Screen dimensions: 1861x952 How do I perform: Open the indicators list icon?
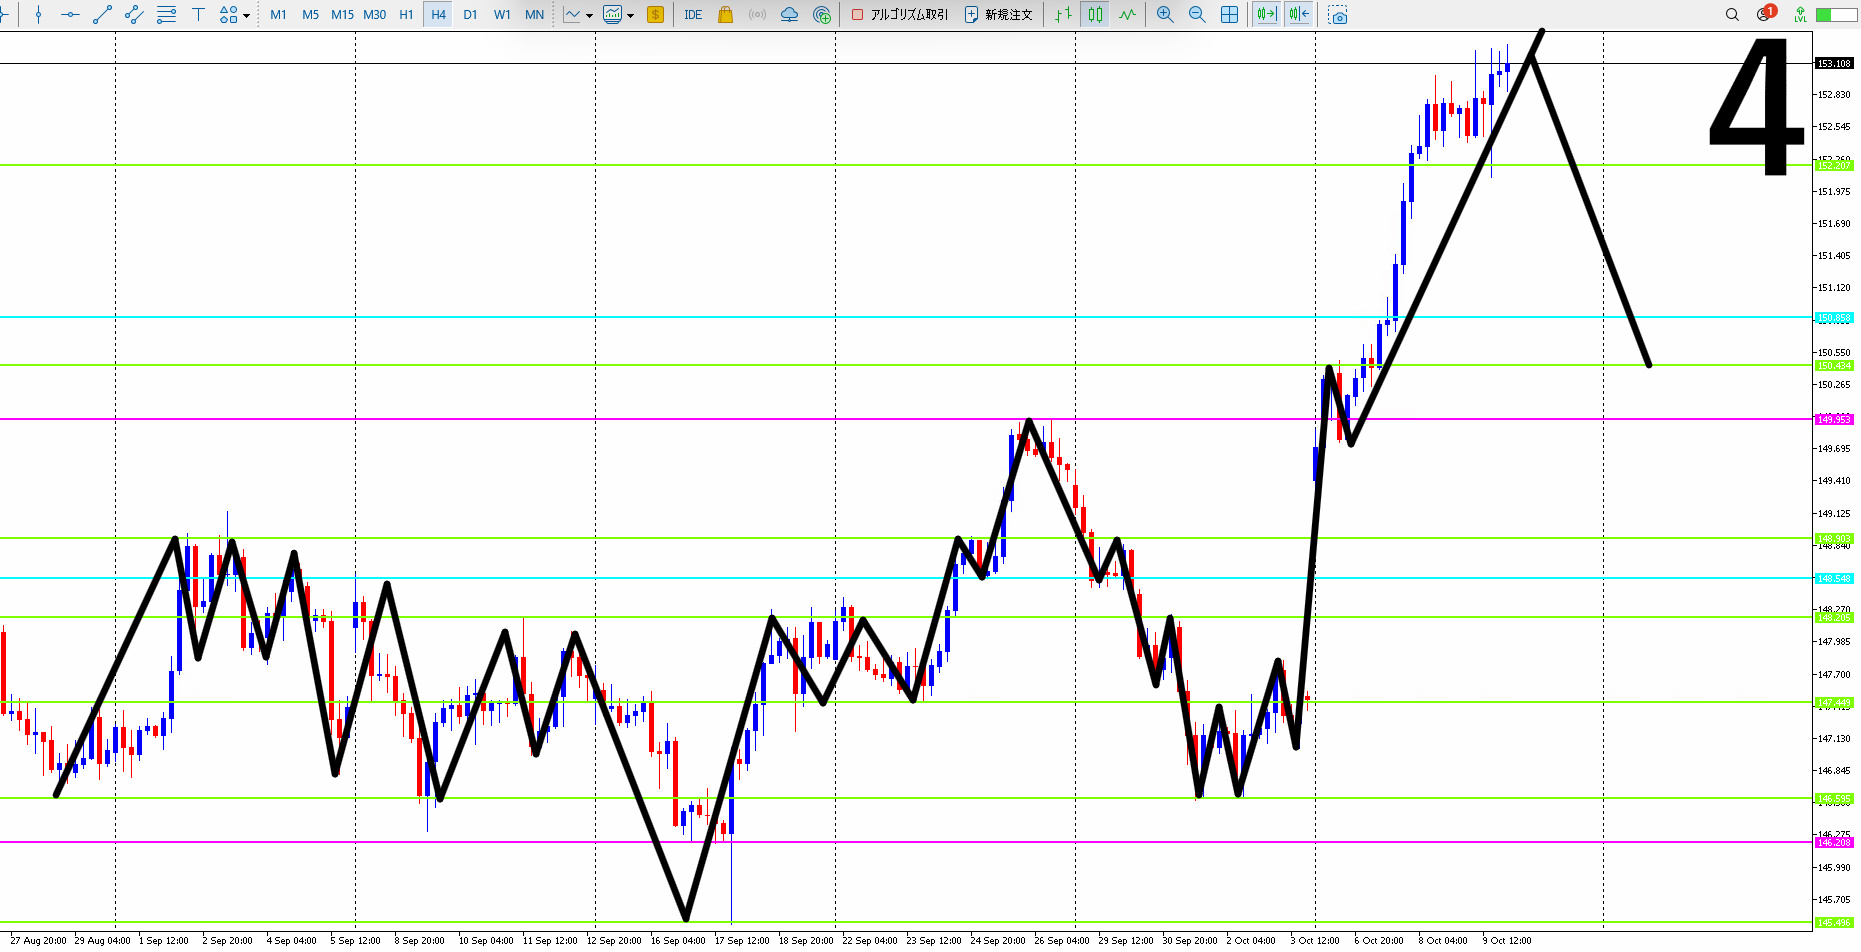click(612, 15)
